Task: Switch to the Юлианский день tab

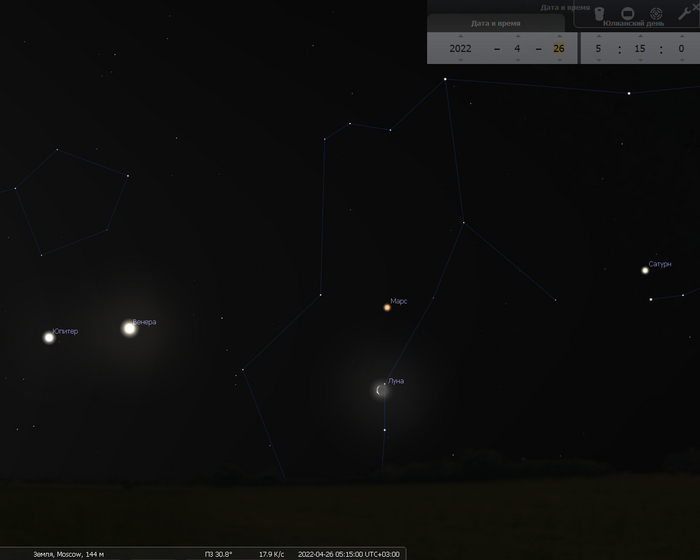Action: coord(633,23)
